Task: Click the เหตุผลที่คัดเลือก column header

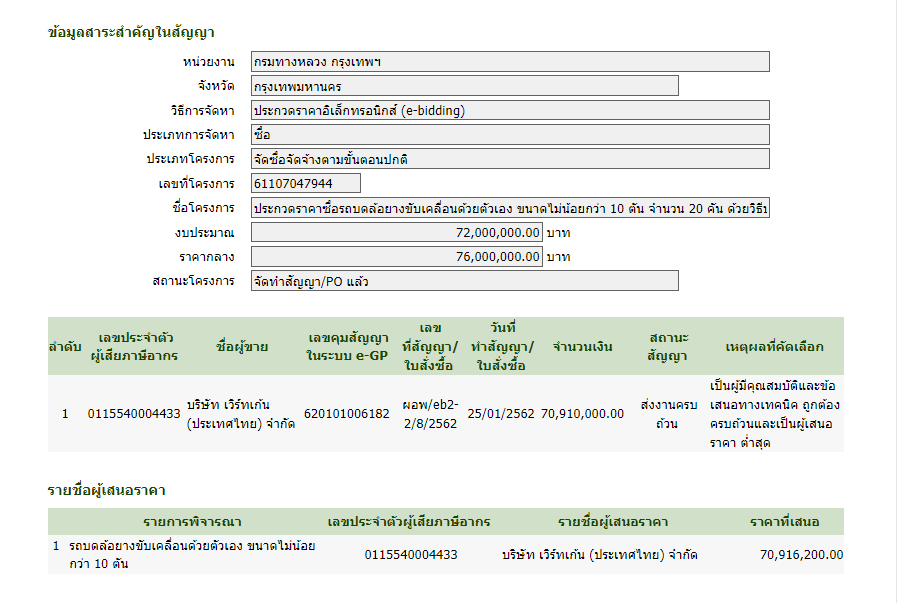Action: [x=774, y=347]
